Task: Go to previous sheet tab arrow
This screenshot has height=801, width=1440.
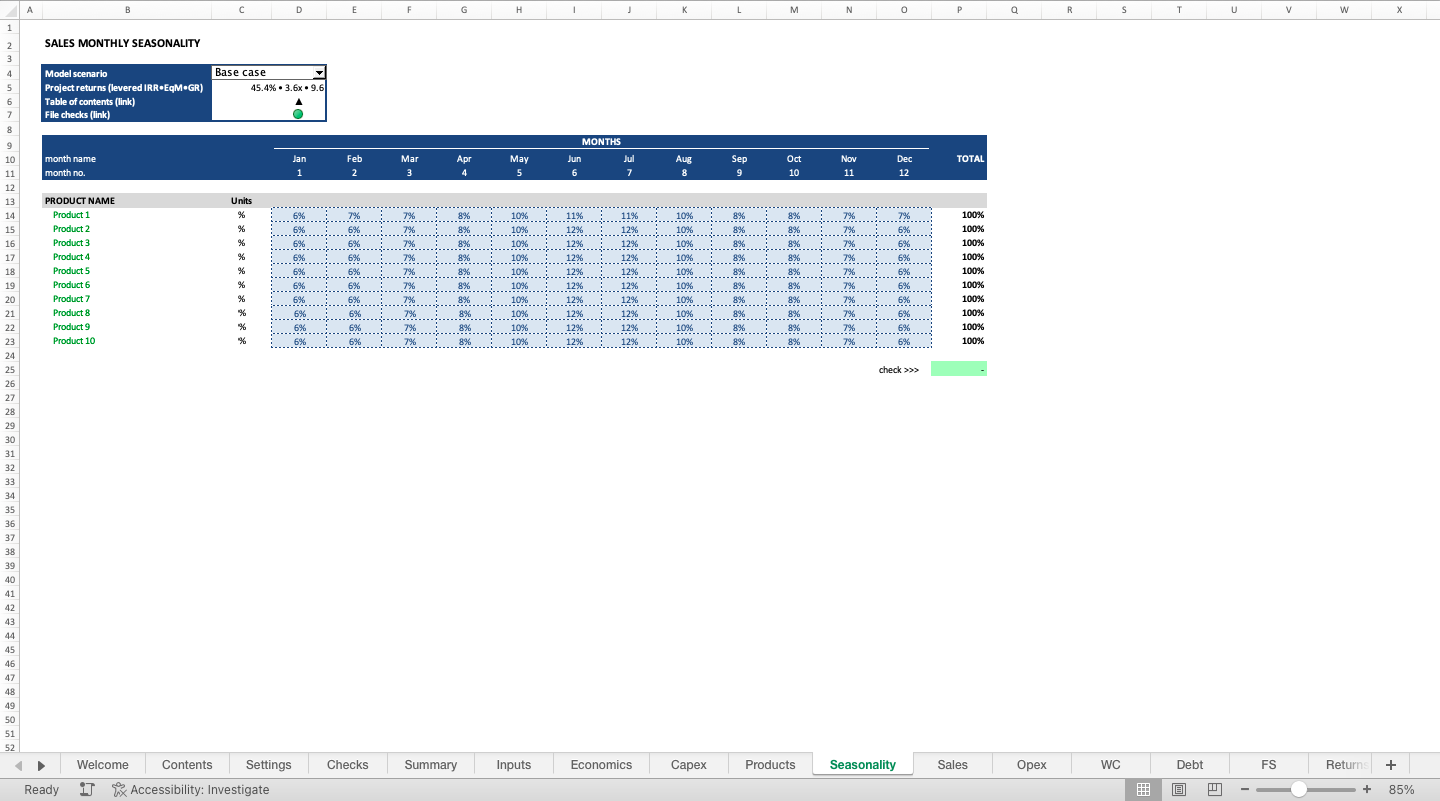Action: (19, 765)
